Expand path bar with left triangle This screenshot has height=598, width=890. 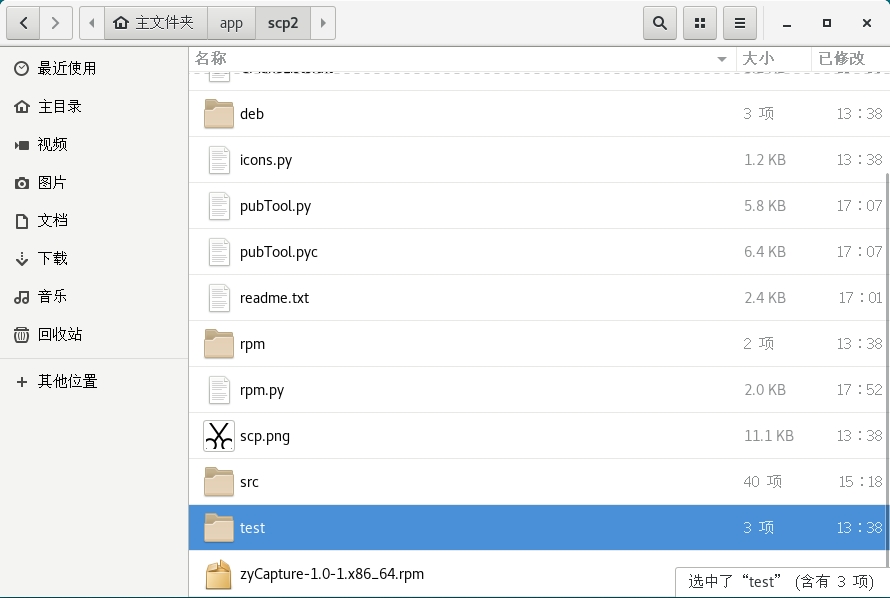point(92,23)
